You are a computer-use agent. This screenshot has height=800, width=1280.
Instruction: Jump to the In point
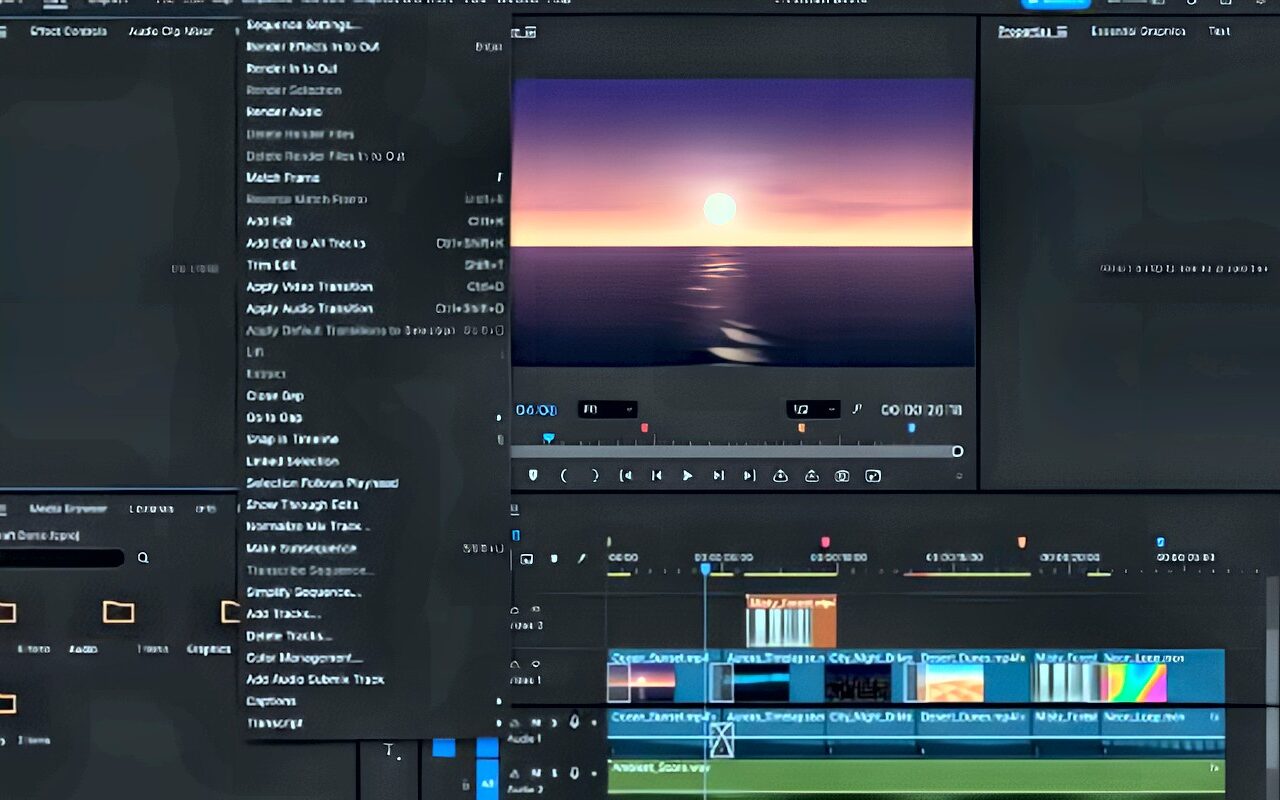626,476
